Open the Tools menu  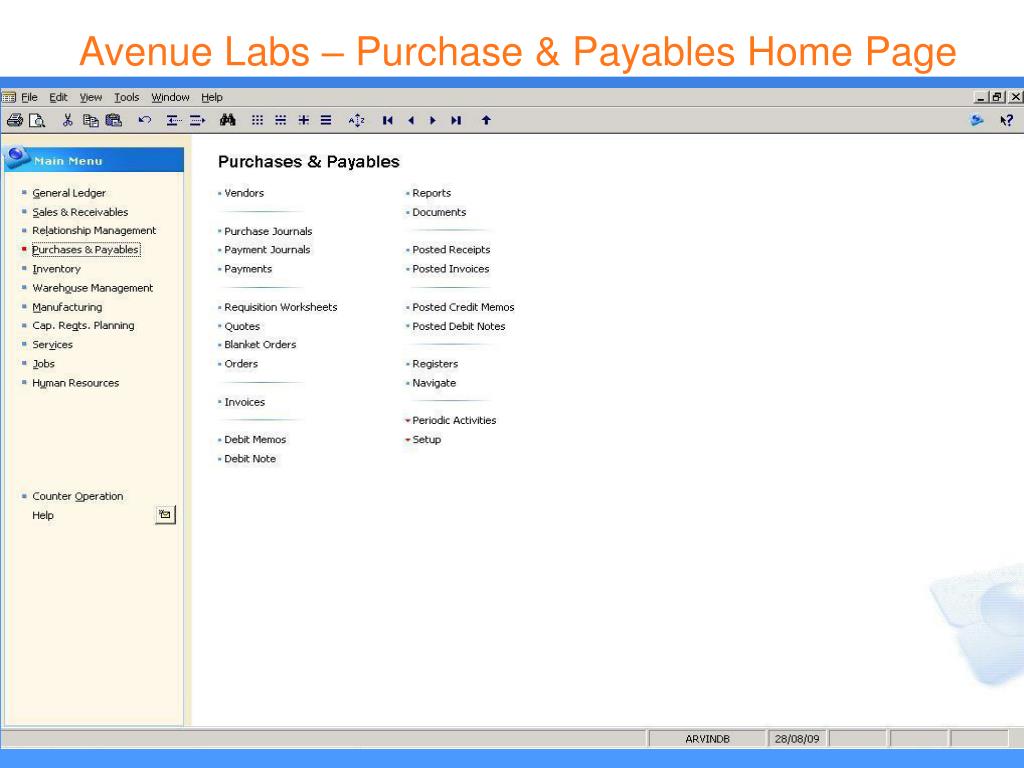tap(127, 97)
